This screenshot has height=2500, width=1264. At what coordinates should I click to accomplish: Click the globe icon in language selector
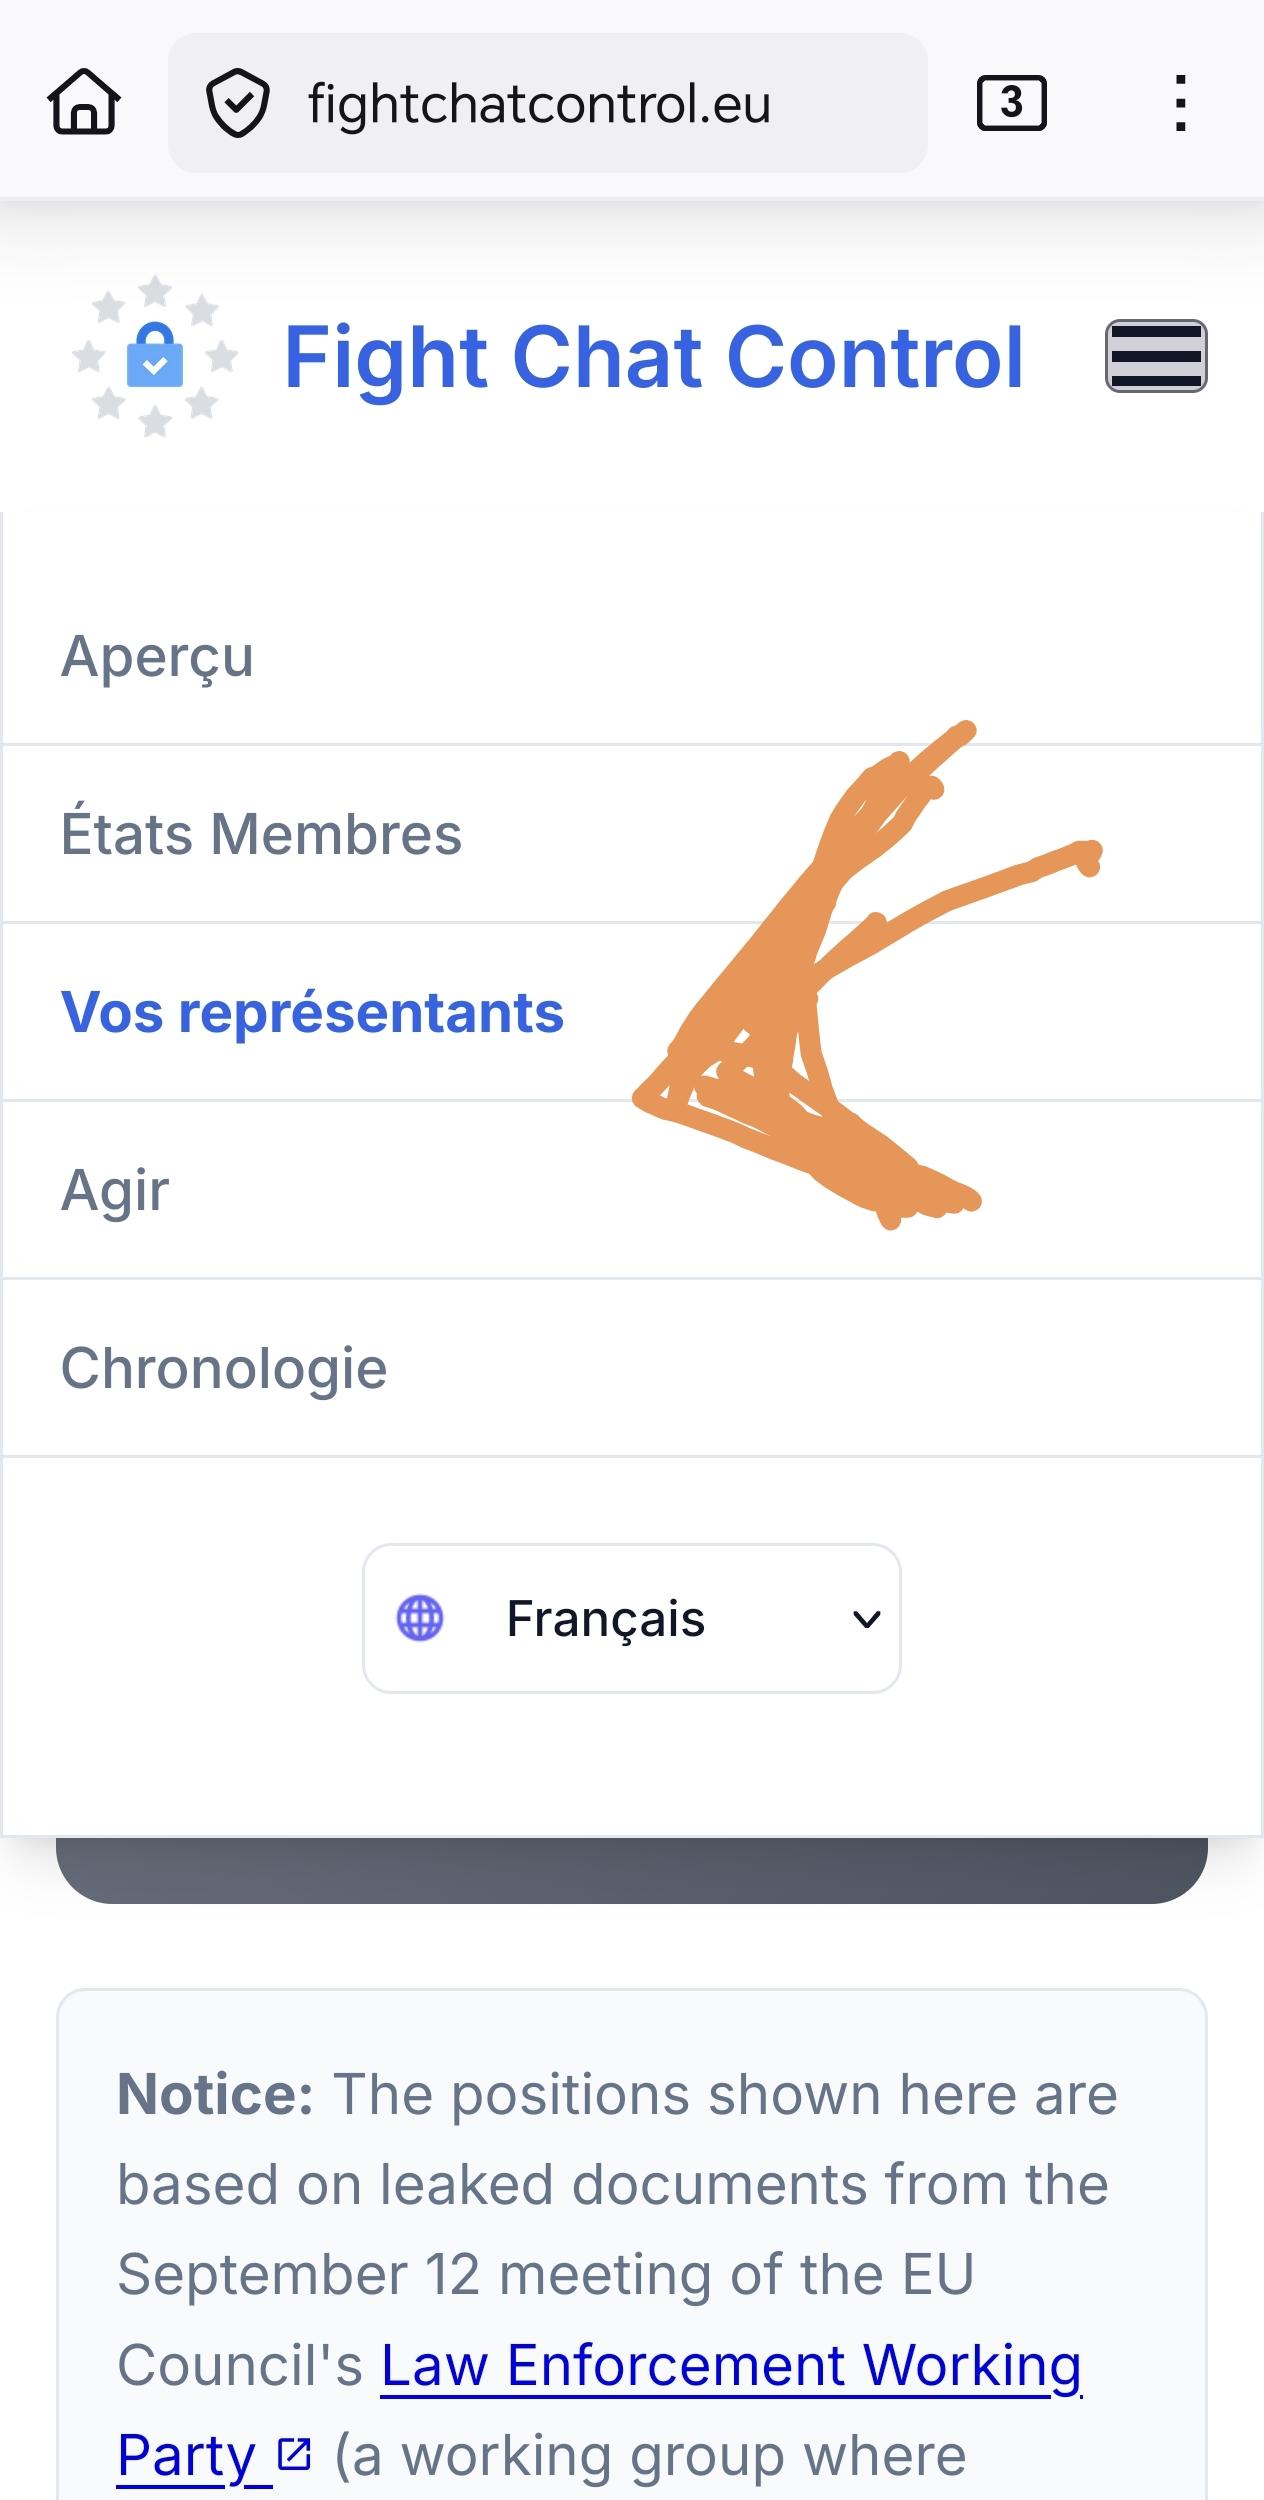click(x=420, y=1618)
